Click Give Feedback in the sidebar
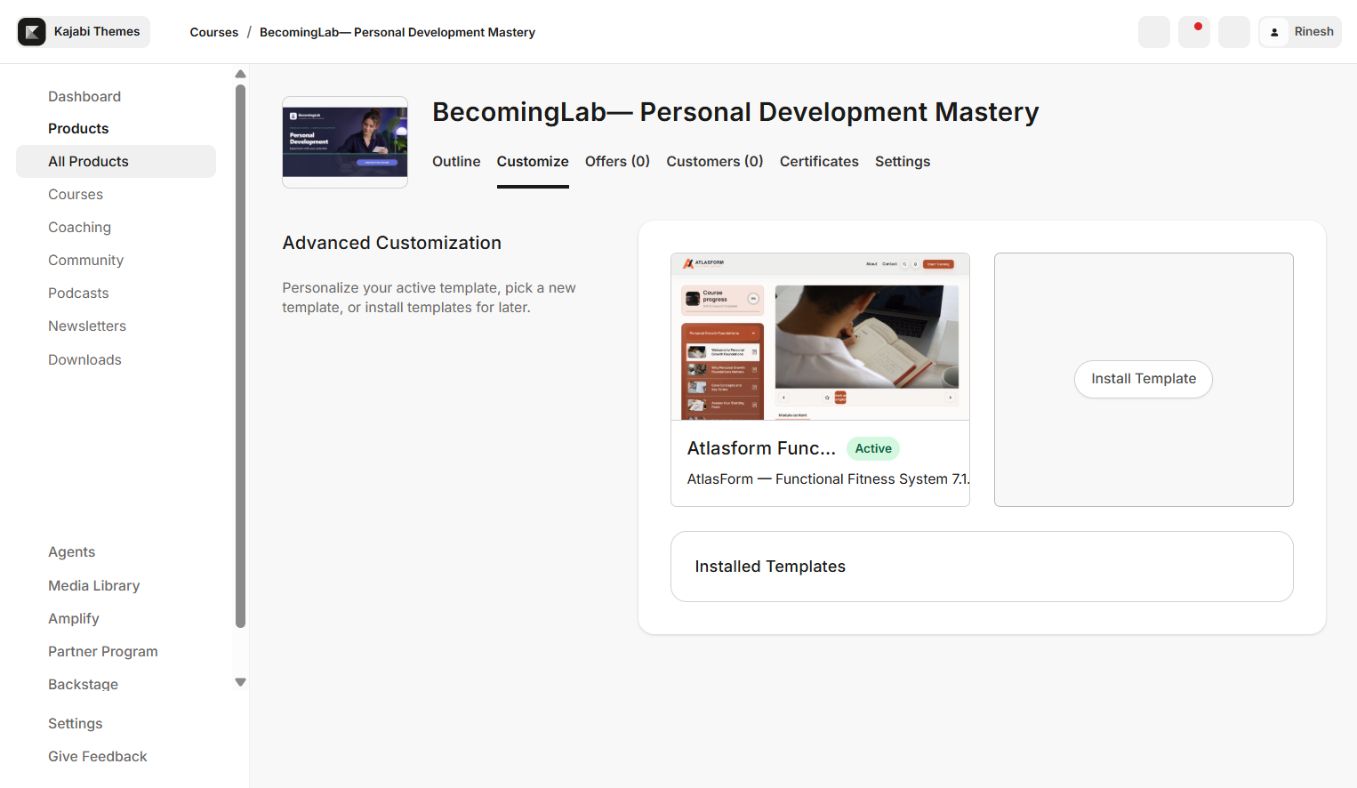The width and height of the screenshot is (1357, 788). pyautogui.click(x=97, y=756)
